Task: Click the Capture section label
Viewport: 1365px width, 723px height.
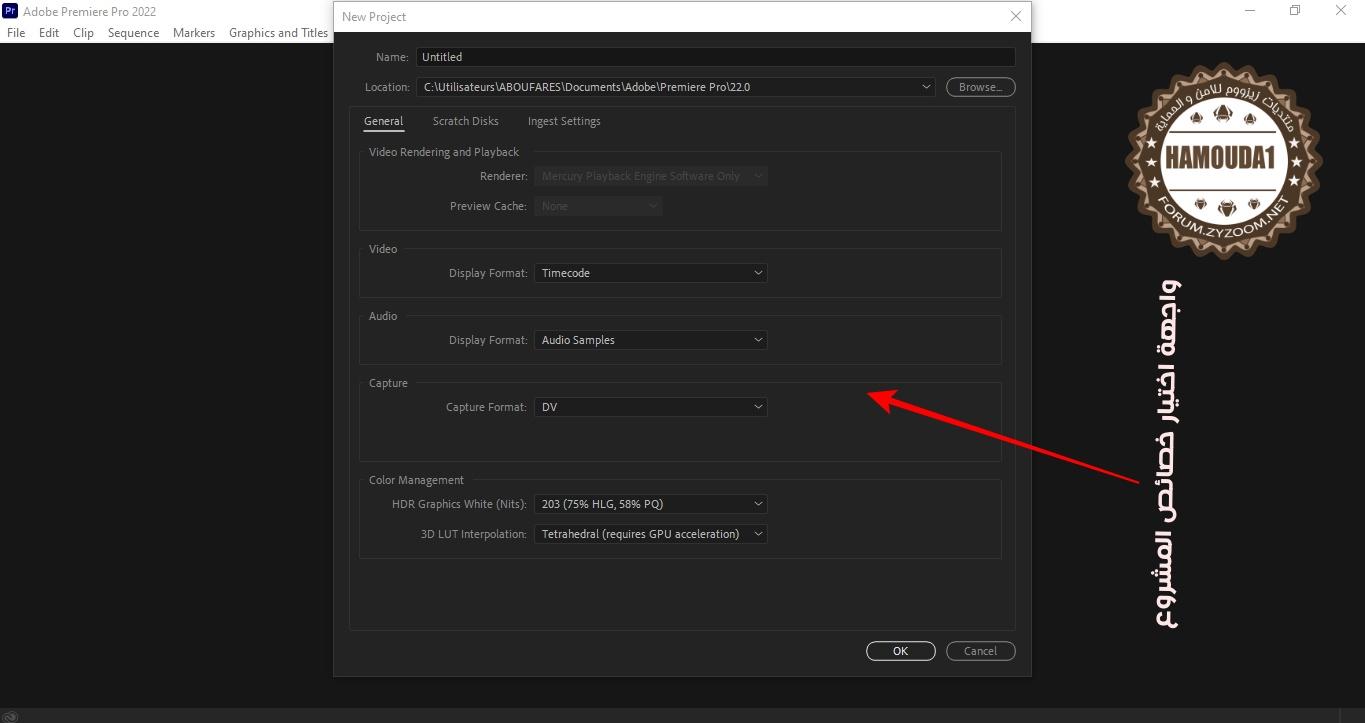Action: [388, 383]
